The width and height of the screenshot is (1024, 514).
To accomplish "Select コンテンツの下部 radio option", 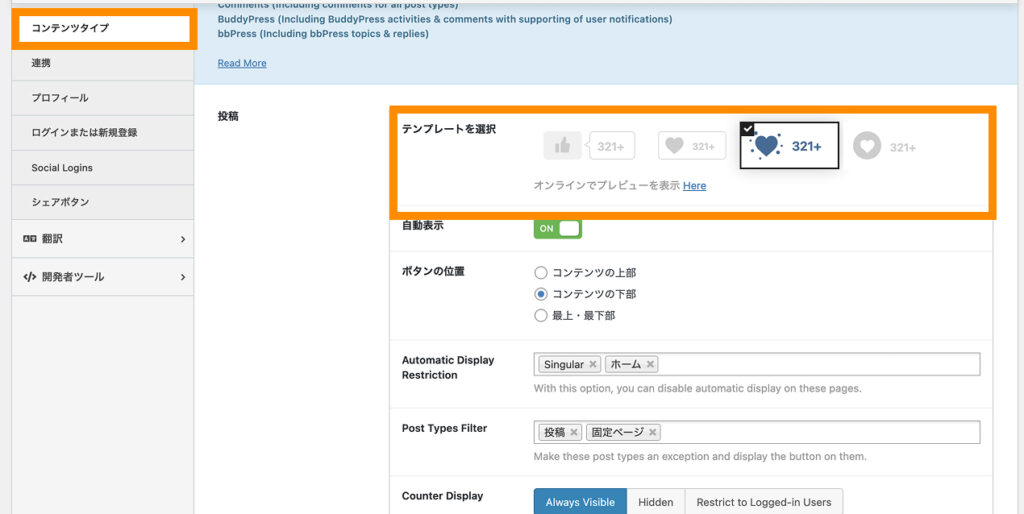I will 541,294.
